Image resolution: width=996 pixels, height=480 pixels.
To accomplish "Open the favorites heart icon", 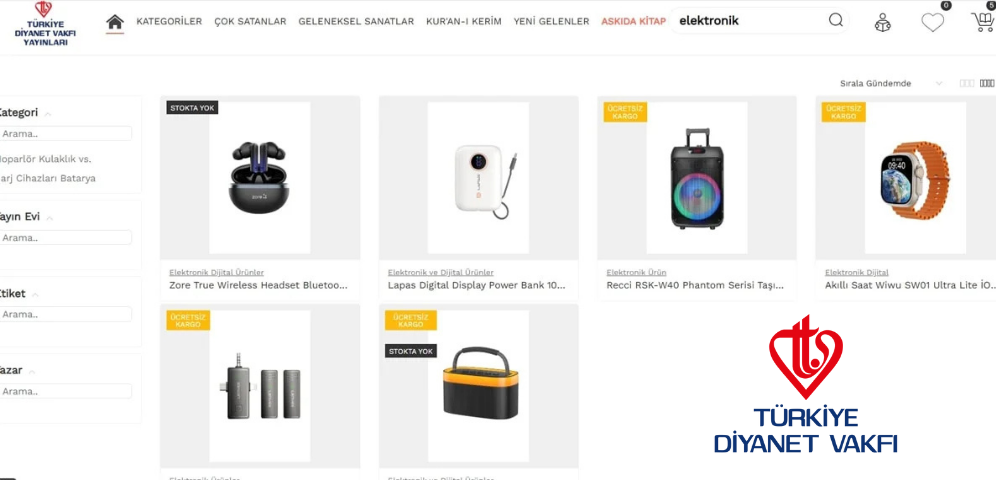I will click(932, 22).
